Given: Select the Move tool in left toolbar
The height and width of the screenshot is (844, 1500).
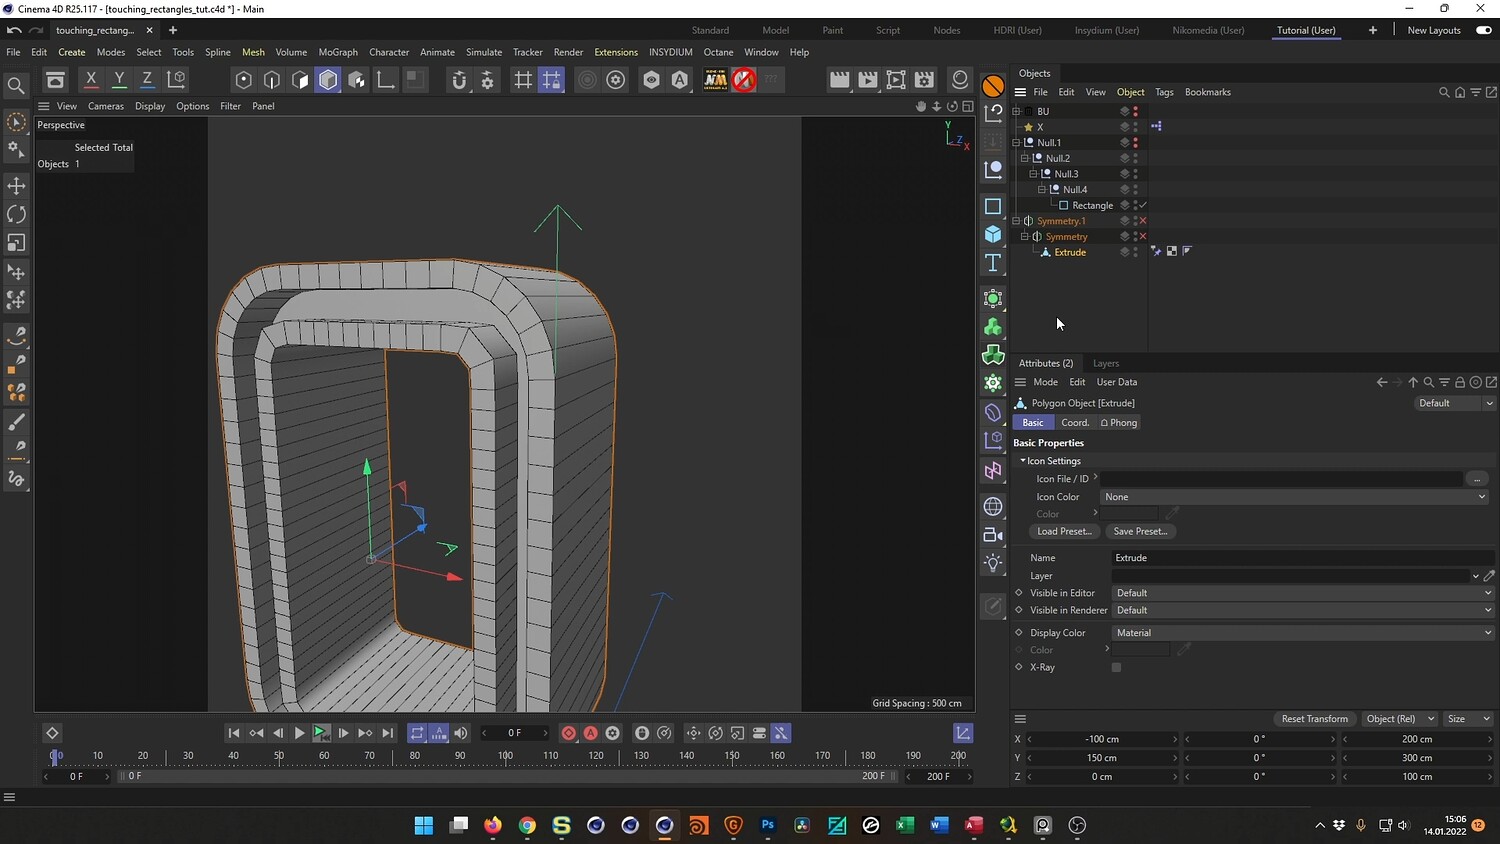Looking at the screenshot, I should tap(16, 186).
